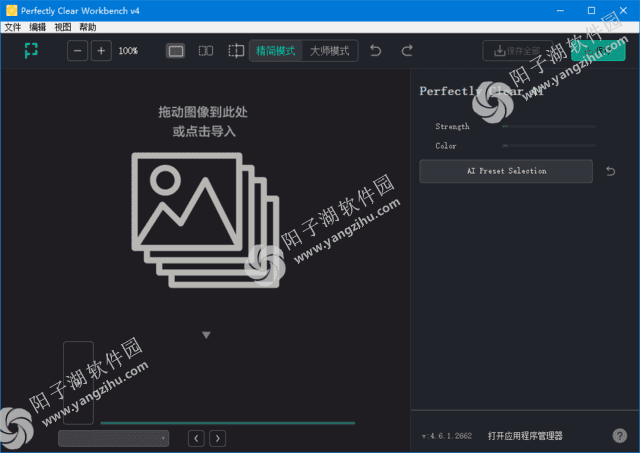
Task: Select the side-by-side compare view
Action: 206,51
